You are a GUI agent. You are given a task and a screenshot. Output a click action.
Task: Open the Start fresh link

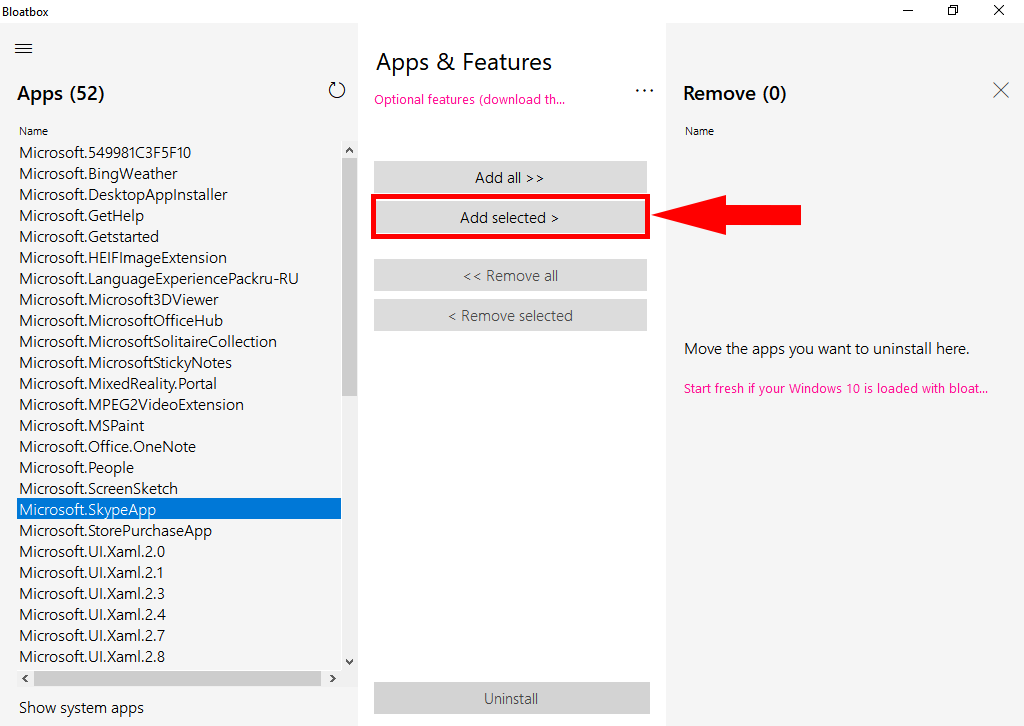click(x=835, y=388)
